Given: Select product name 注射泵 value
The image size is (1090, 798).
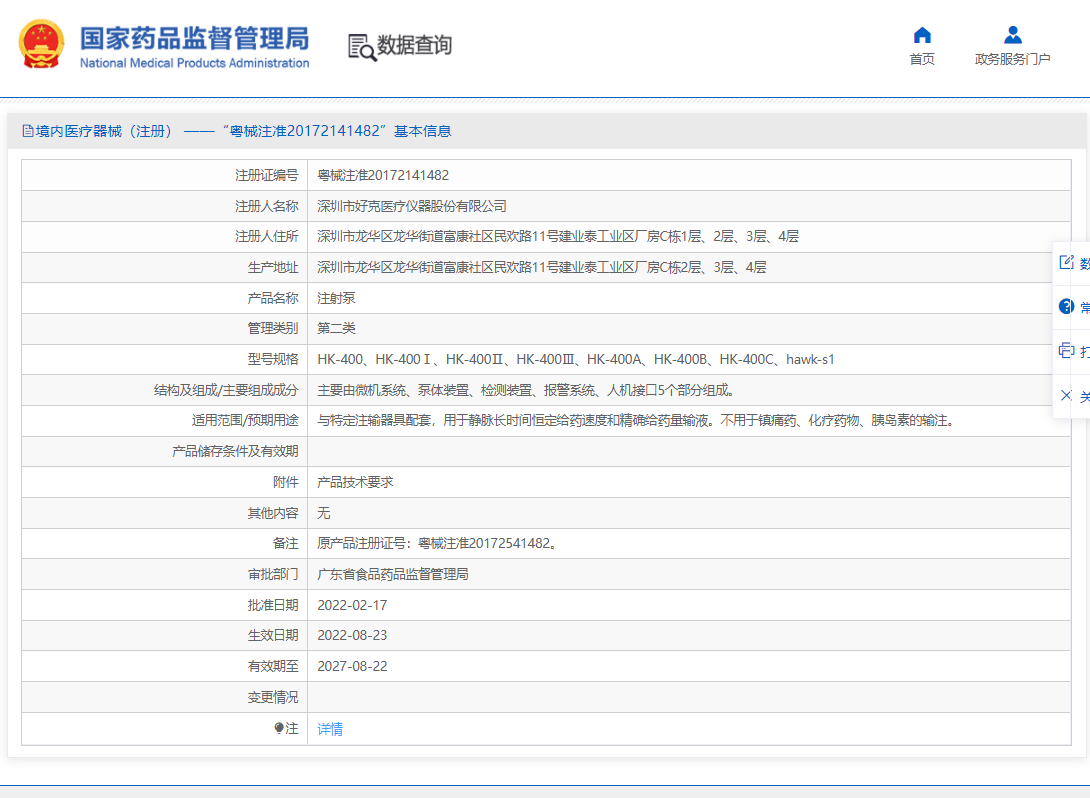Looking at the screenshot, I should (x=336, y=298).
